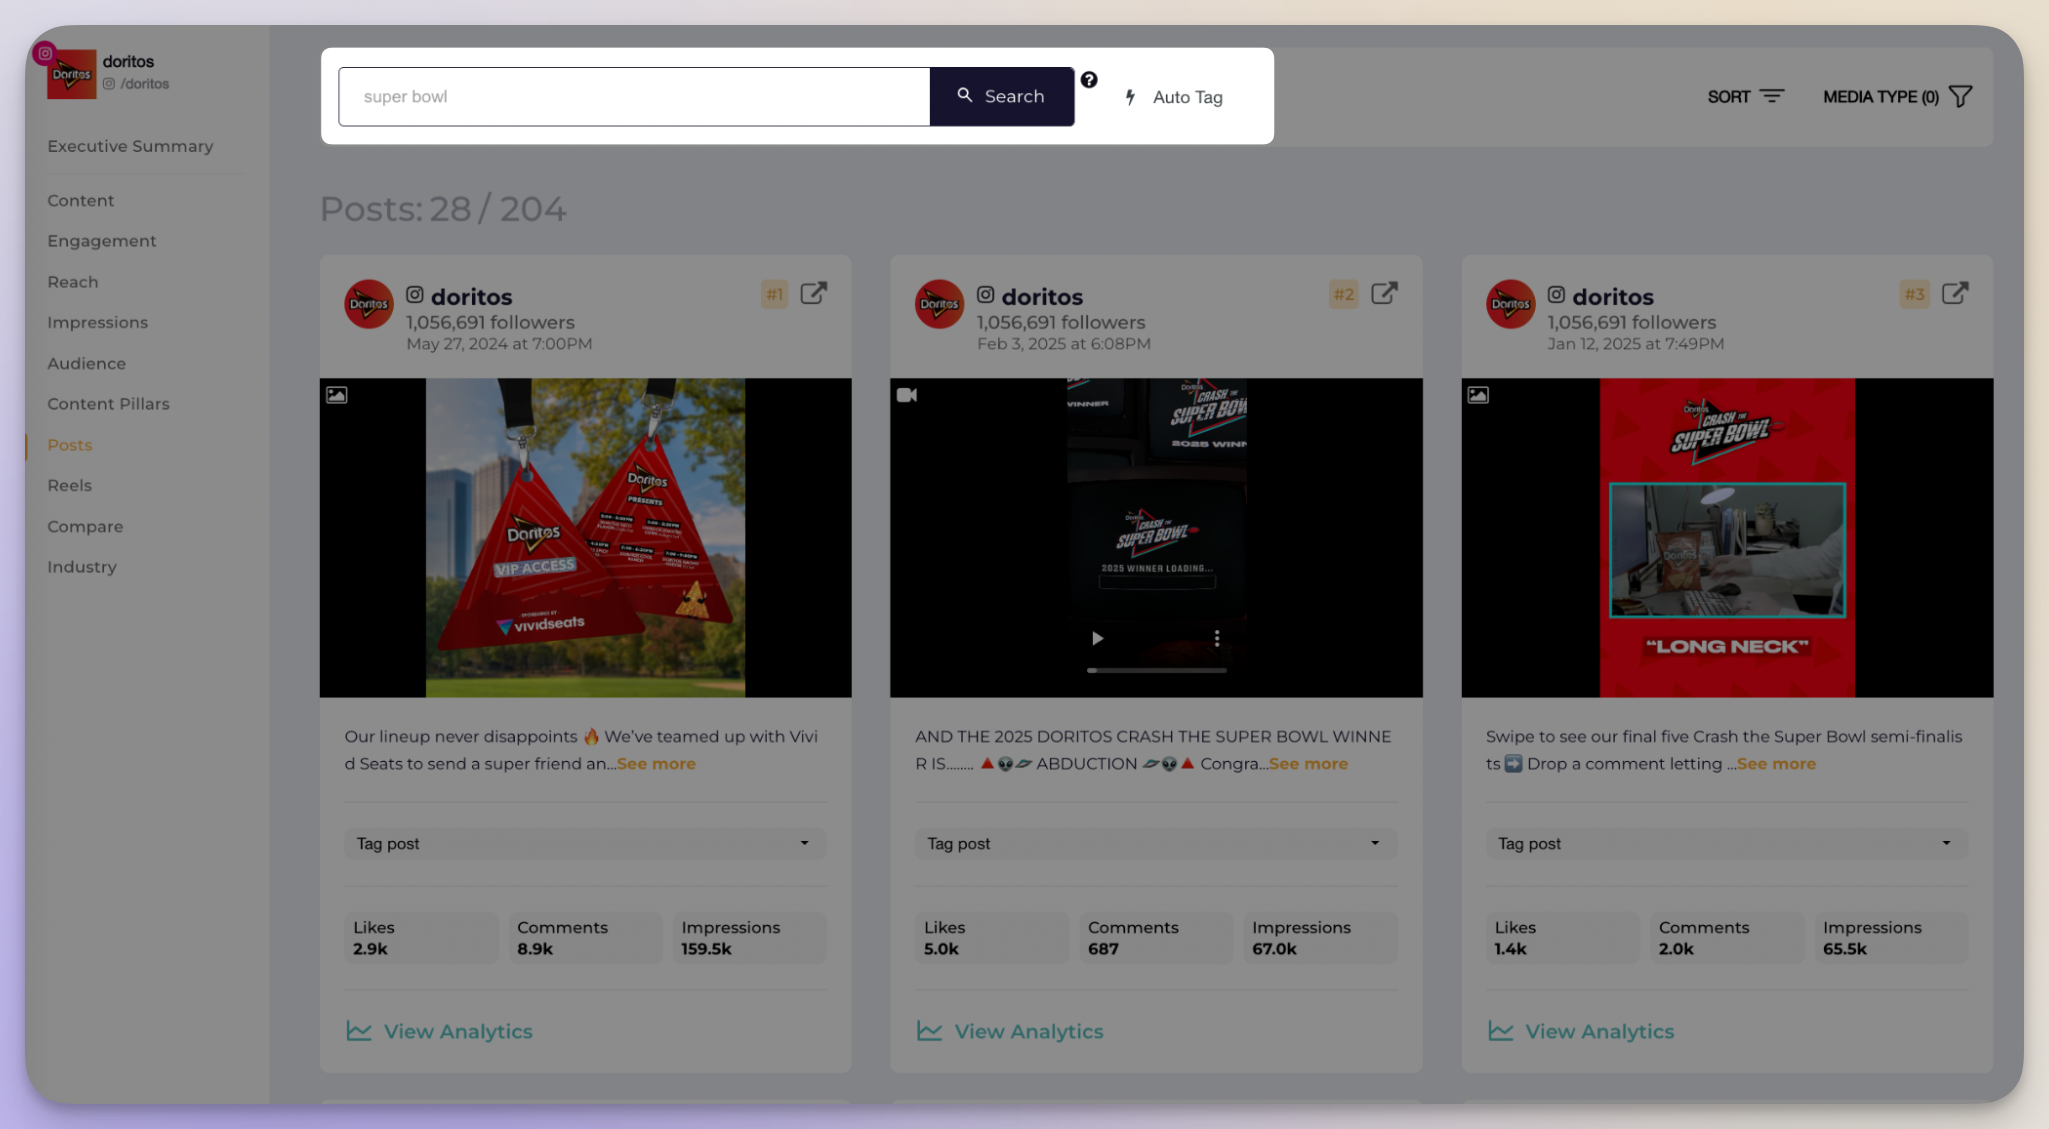Click Likes 1.4k stat
Screen dimensions: 2049x1129
1562,938
